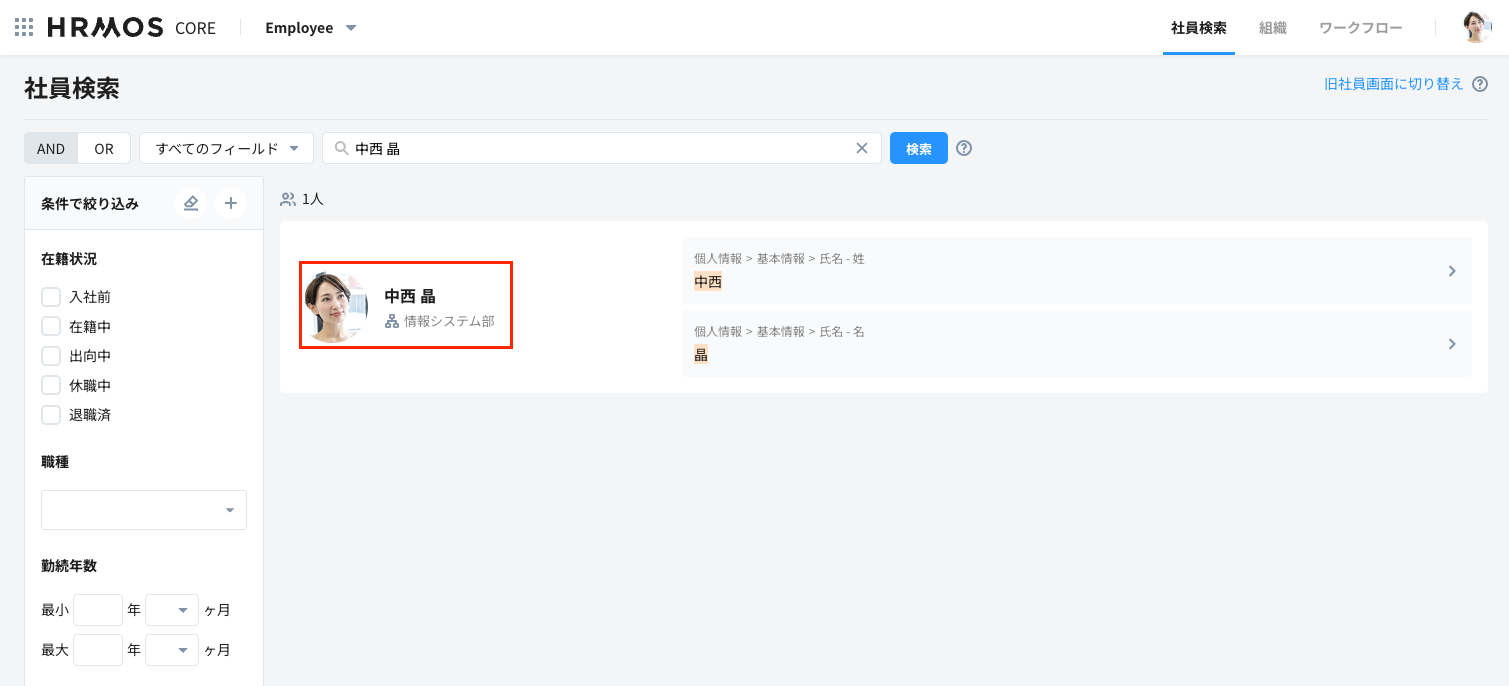Open the 氏名 - 名 result row arrow
This screenshot has height=686, width=1509.
1452,344
